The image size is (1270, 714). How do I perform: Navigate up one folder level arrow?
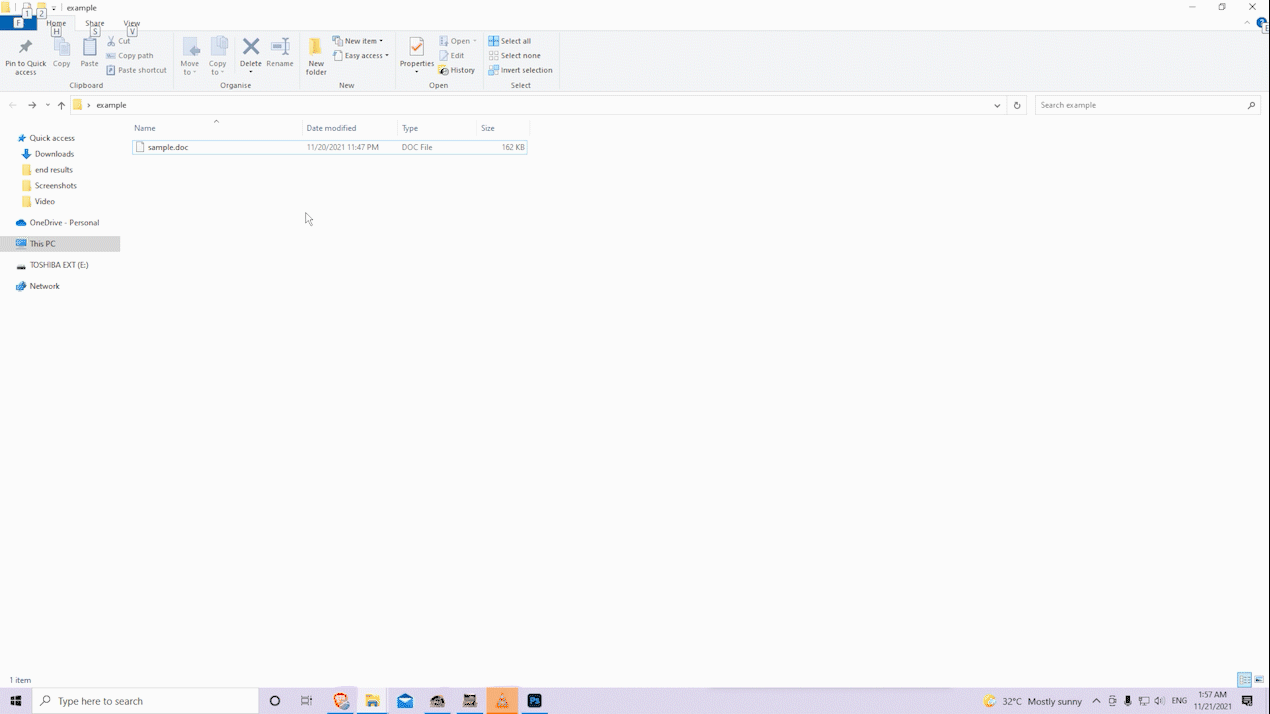(61, 105)
